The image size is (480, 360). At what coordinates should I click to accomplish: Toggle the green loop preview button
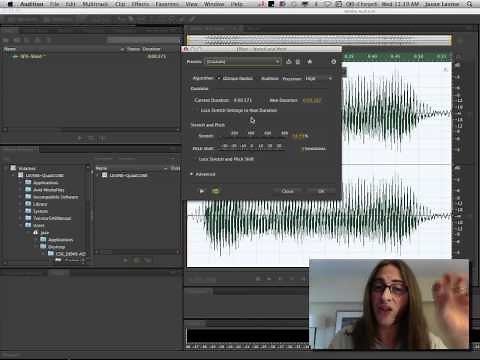click(216, 191)
